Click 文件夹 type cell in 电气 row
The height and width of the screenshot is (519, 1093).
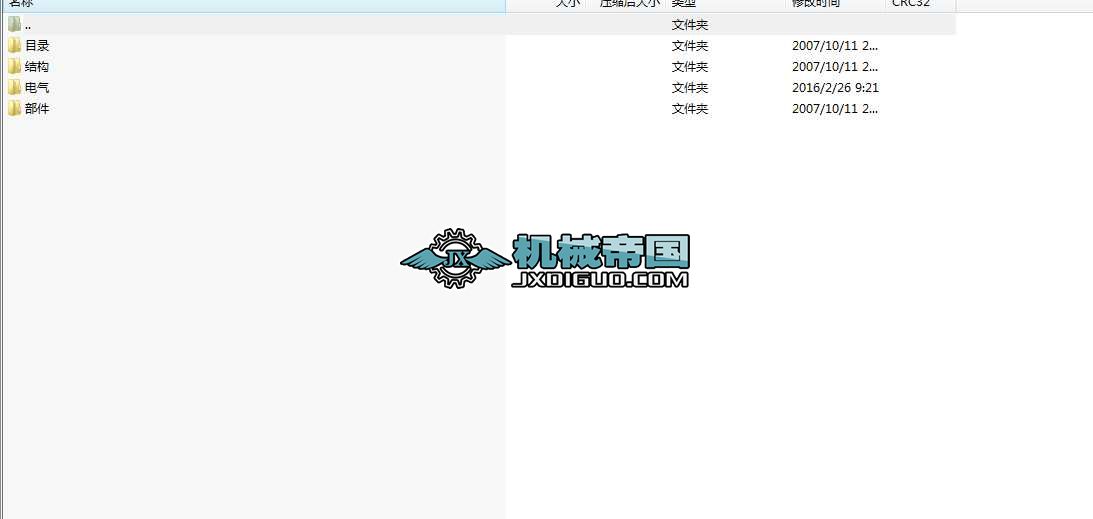(690, 88)
